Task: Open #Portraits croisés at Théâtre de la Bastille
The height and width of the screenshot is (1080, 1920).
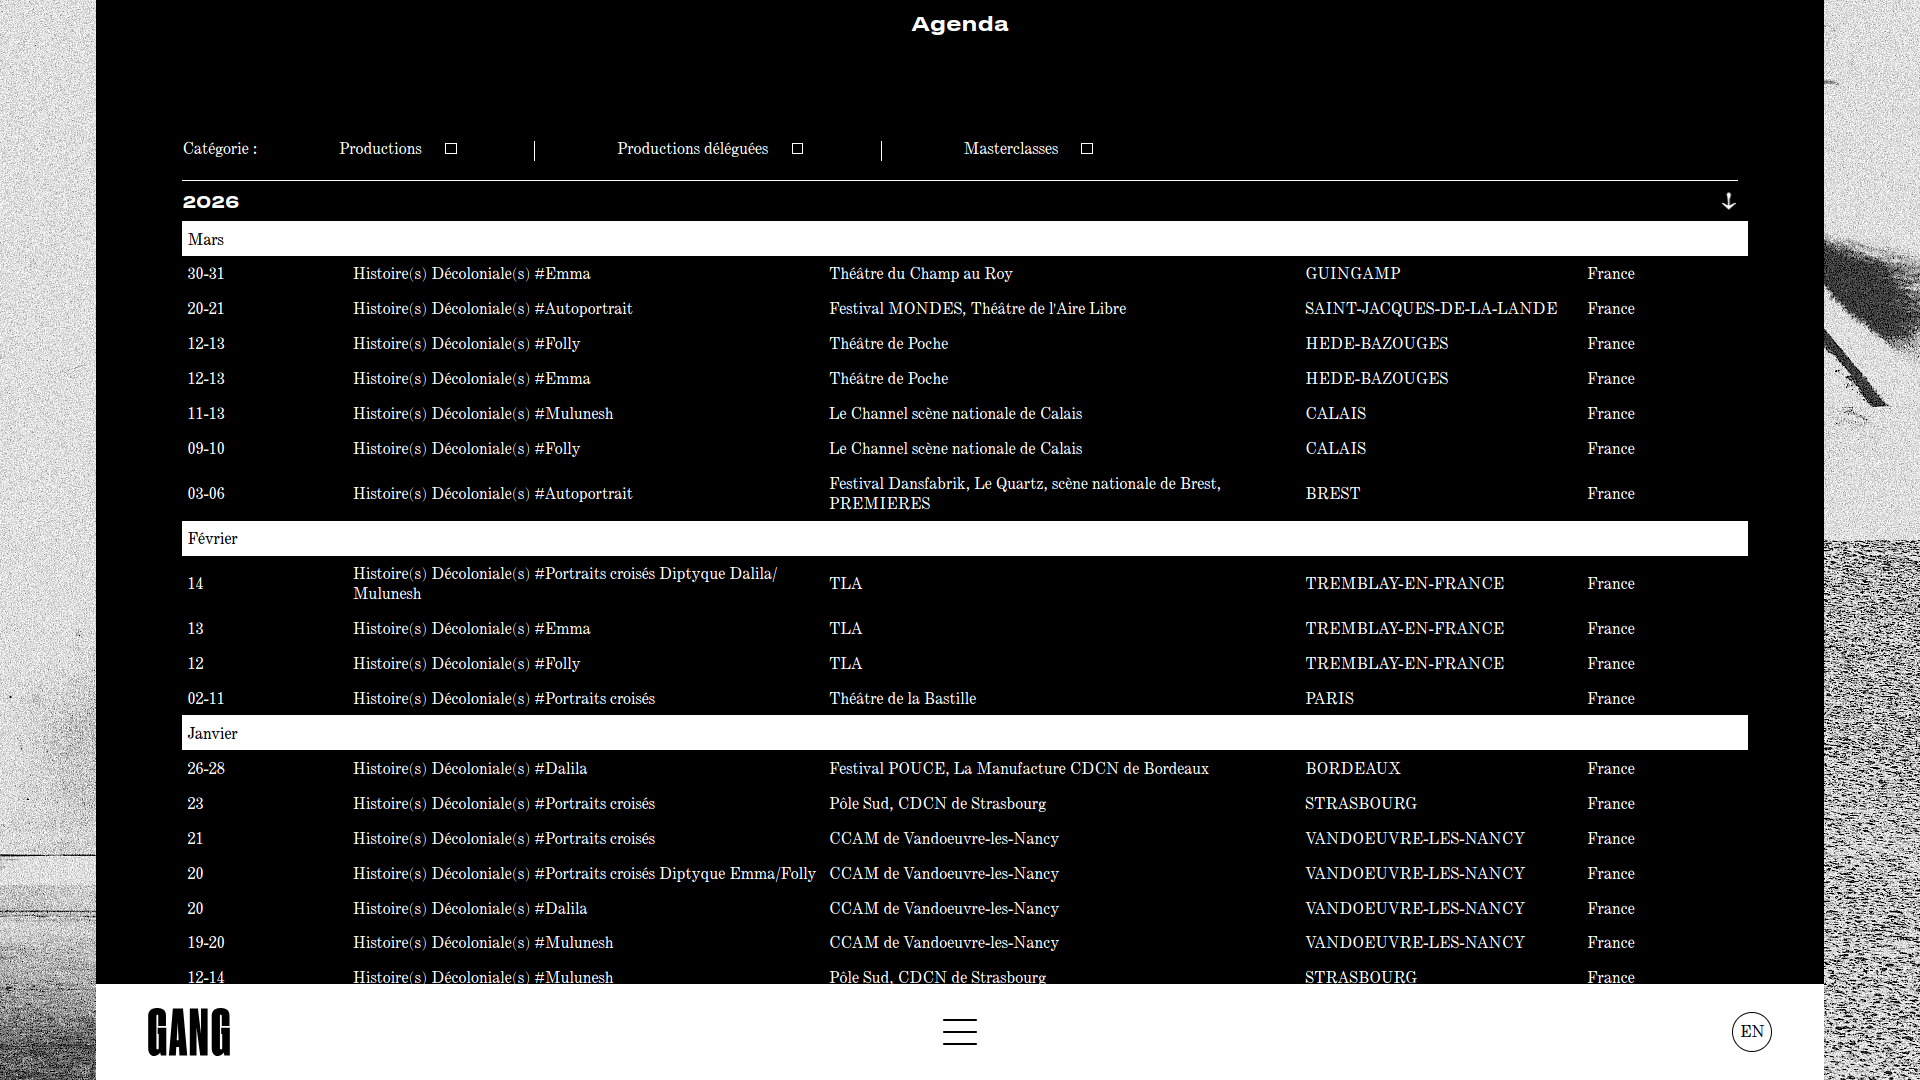Action: tap(503, 699)
